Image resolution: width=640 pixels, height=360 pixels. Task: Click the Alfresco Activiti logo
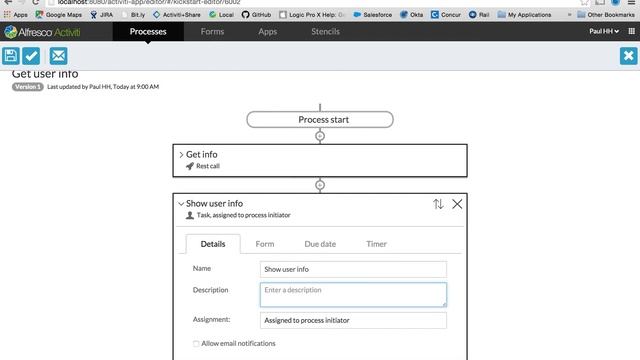42,32
